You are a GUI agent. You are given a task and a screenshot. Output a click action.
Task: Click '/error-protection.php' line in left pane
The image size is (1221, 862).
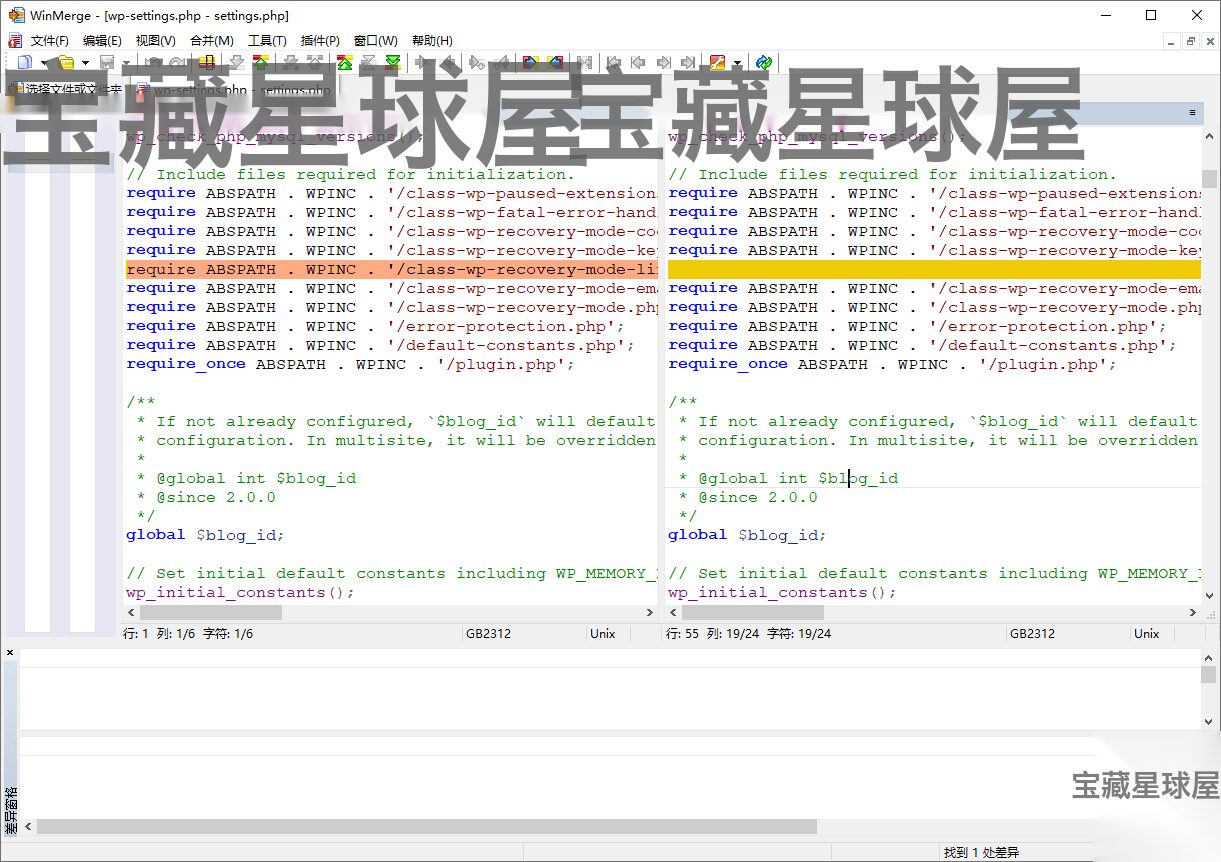tap(375, 326)
